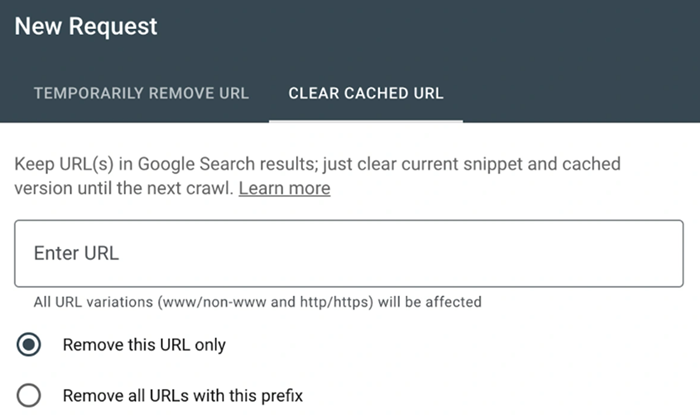
Task: Click the 'Keep URL(s) in Google Search' description
Action: pos(317,164)
